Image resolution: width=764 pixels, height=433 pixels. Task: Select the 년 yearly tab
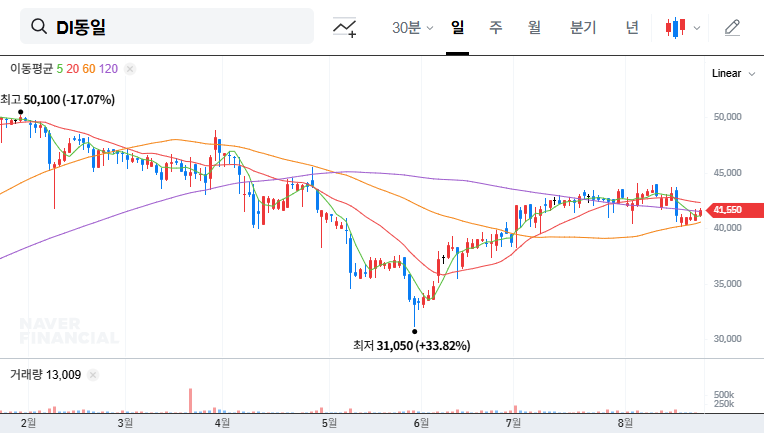pos(632,27)
